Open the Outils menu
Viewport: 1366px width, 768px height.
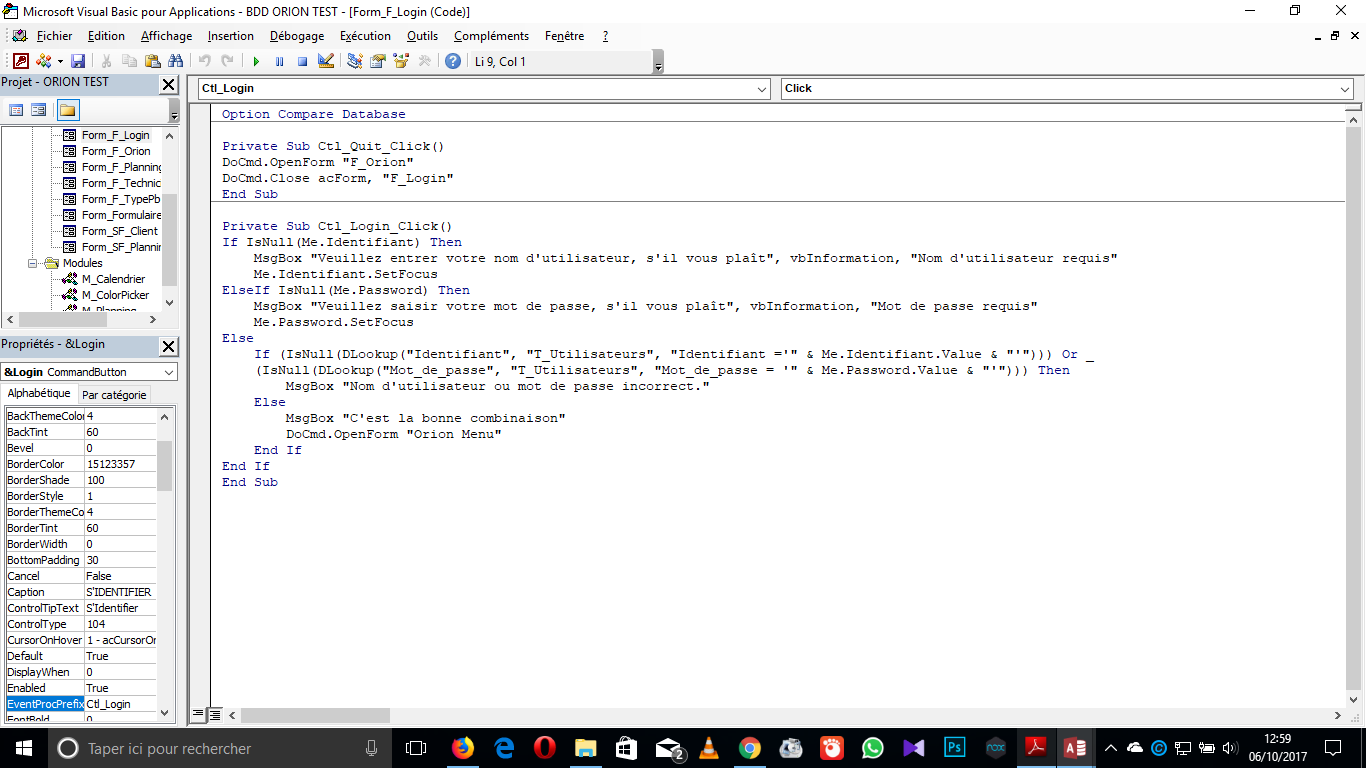[422, 36]
